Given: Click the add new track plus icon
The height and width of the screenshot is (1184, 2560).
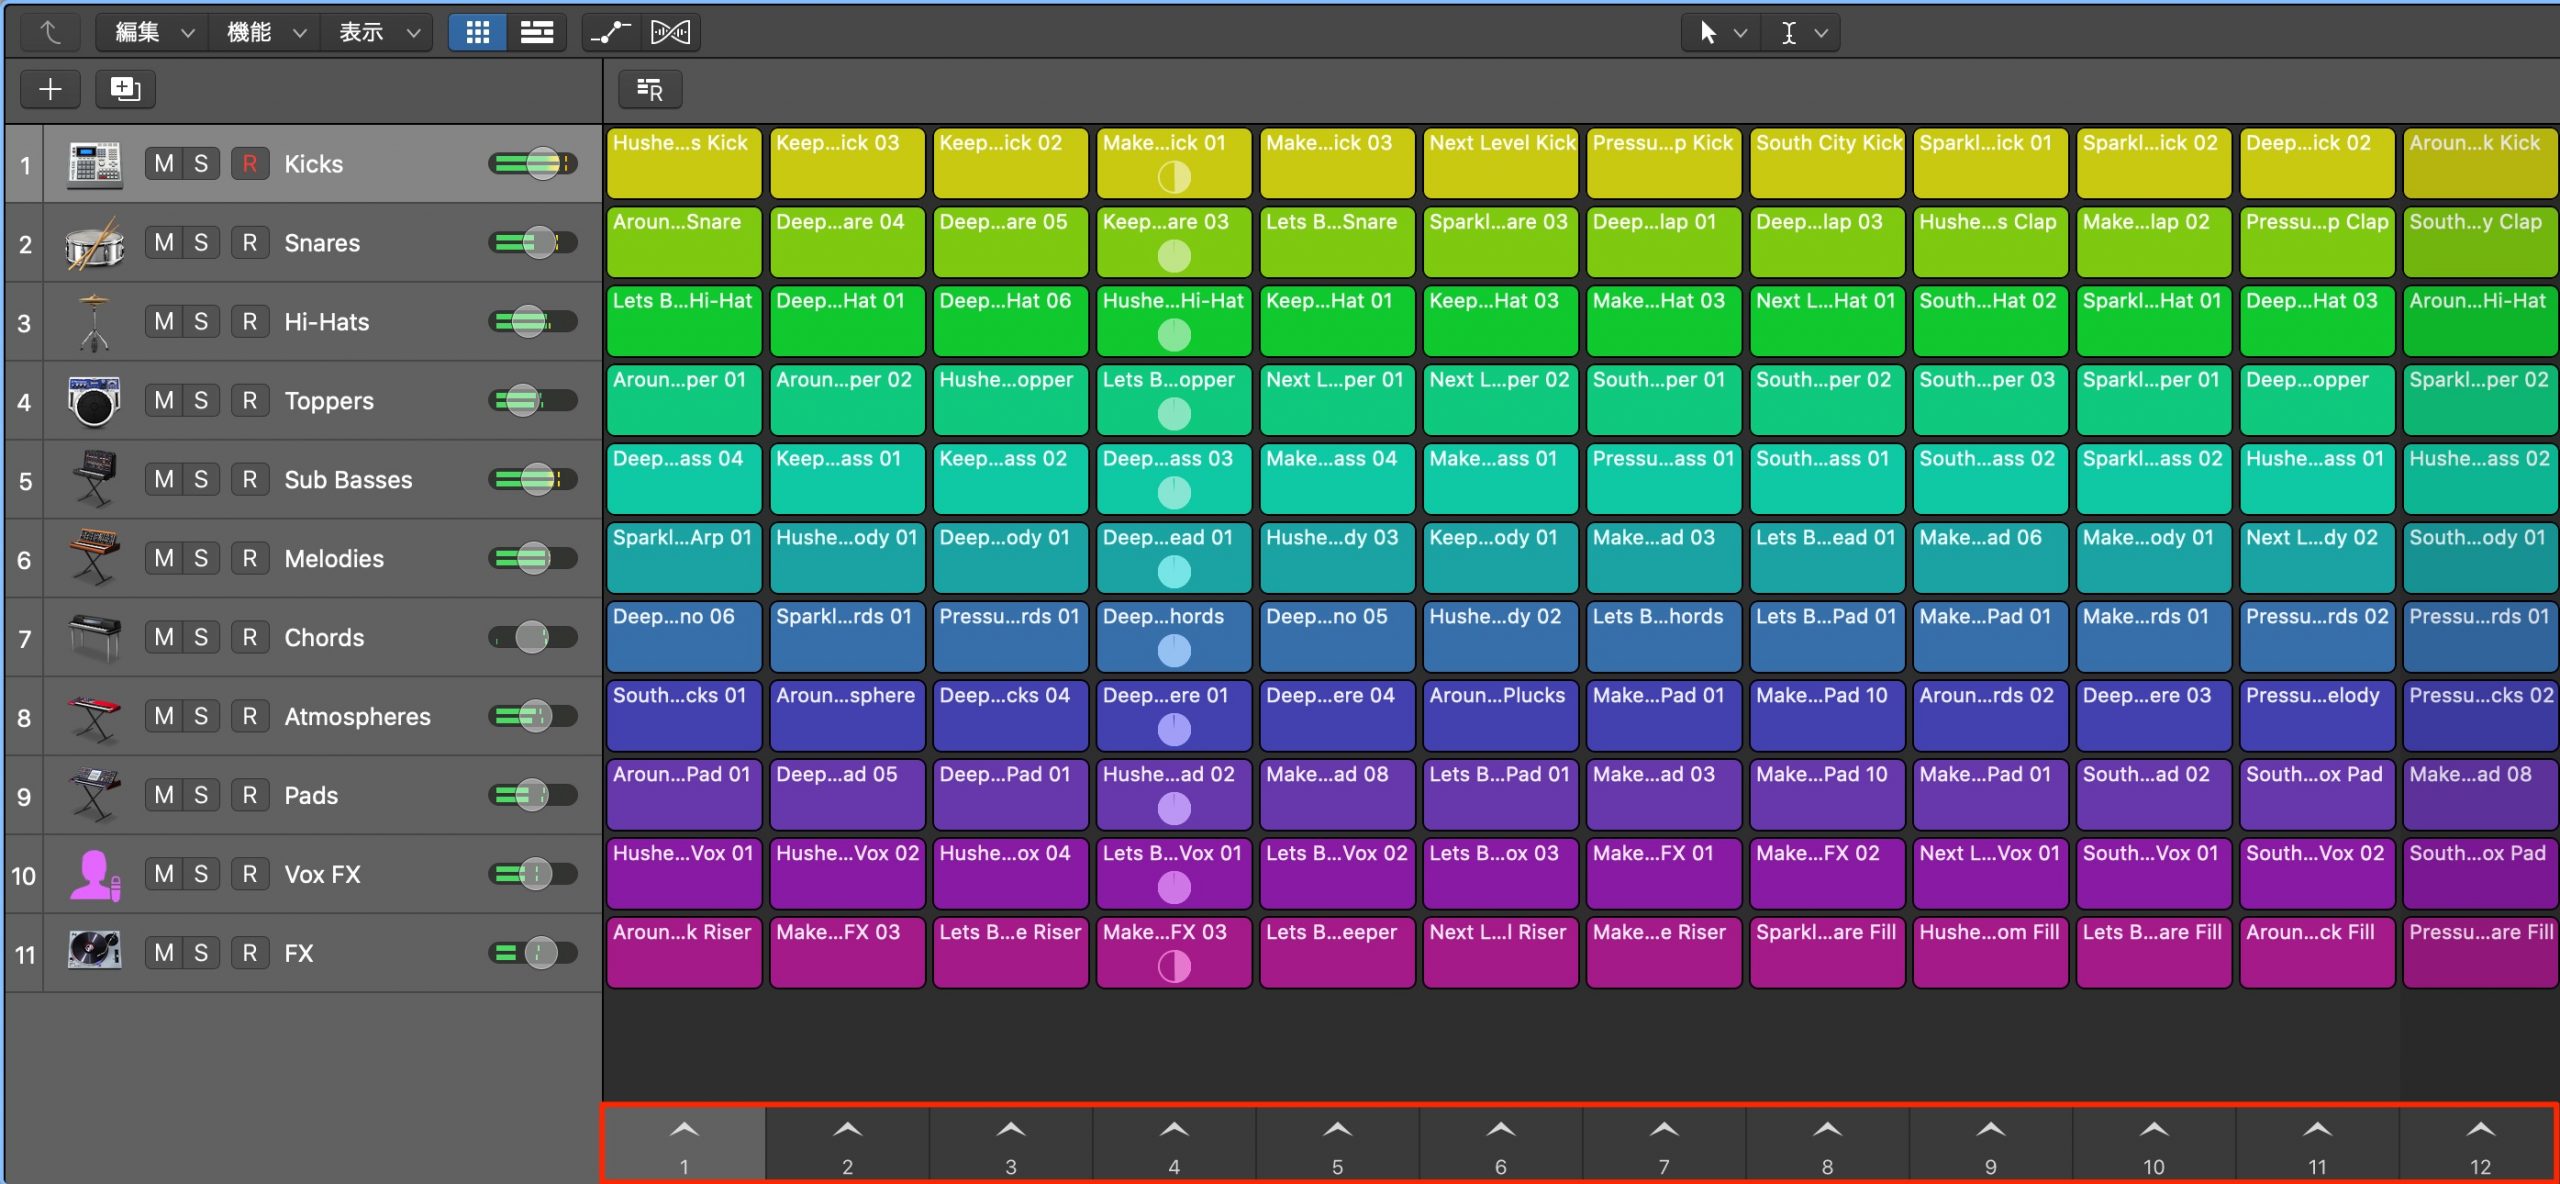Looking at the screenshot, I should click(x=50, y=89).
